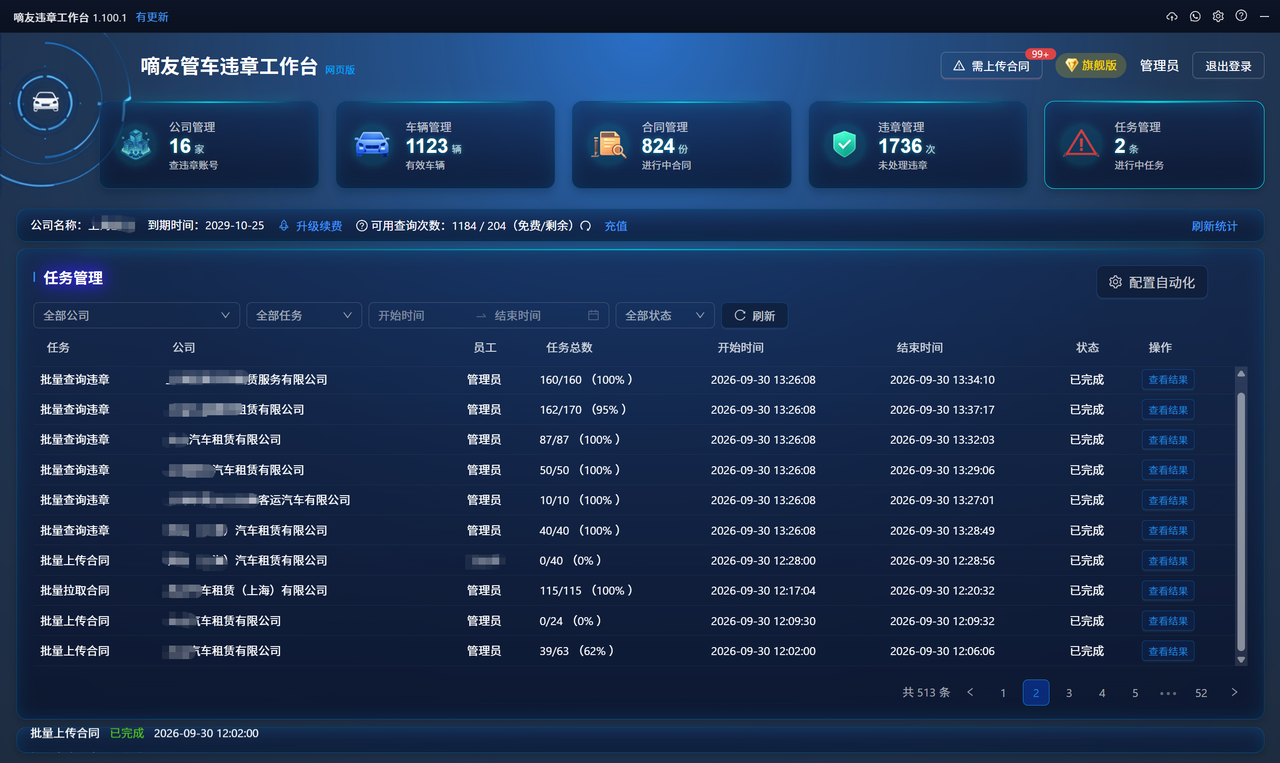Click the 网页版 link beside the title
The width and height of the screenshot is (1280, 763).
pyautogui.click(x=340, y=70)
